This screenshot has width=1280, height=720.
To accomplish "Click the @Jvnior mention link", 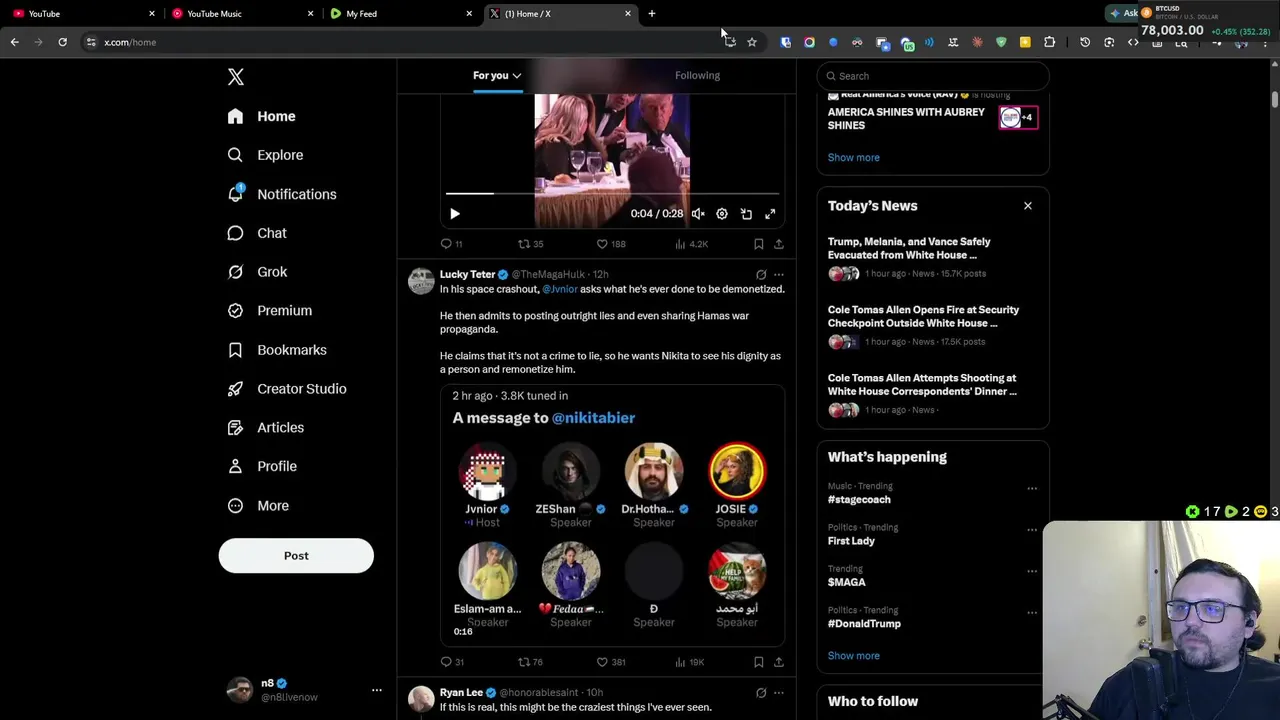I will pyautogui.click(x=560, y=289).
